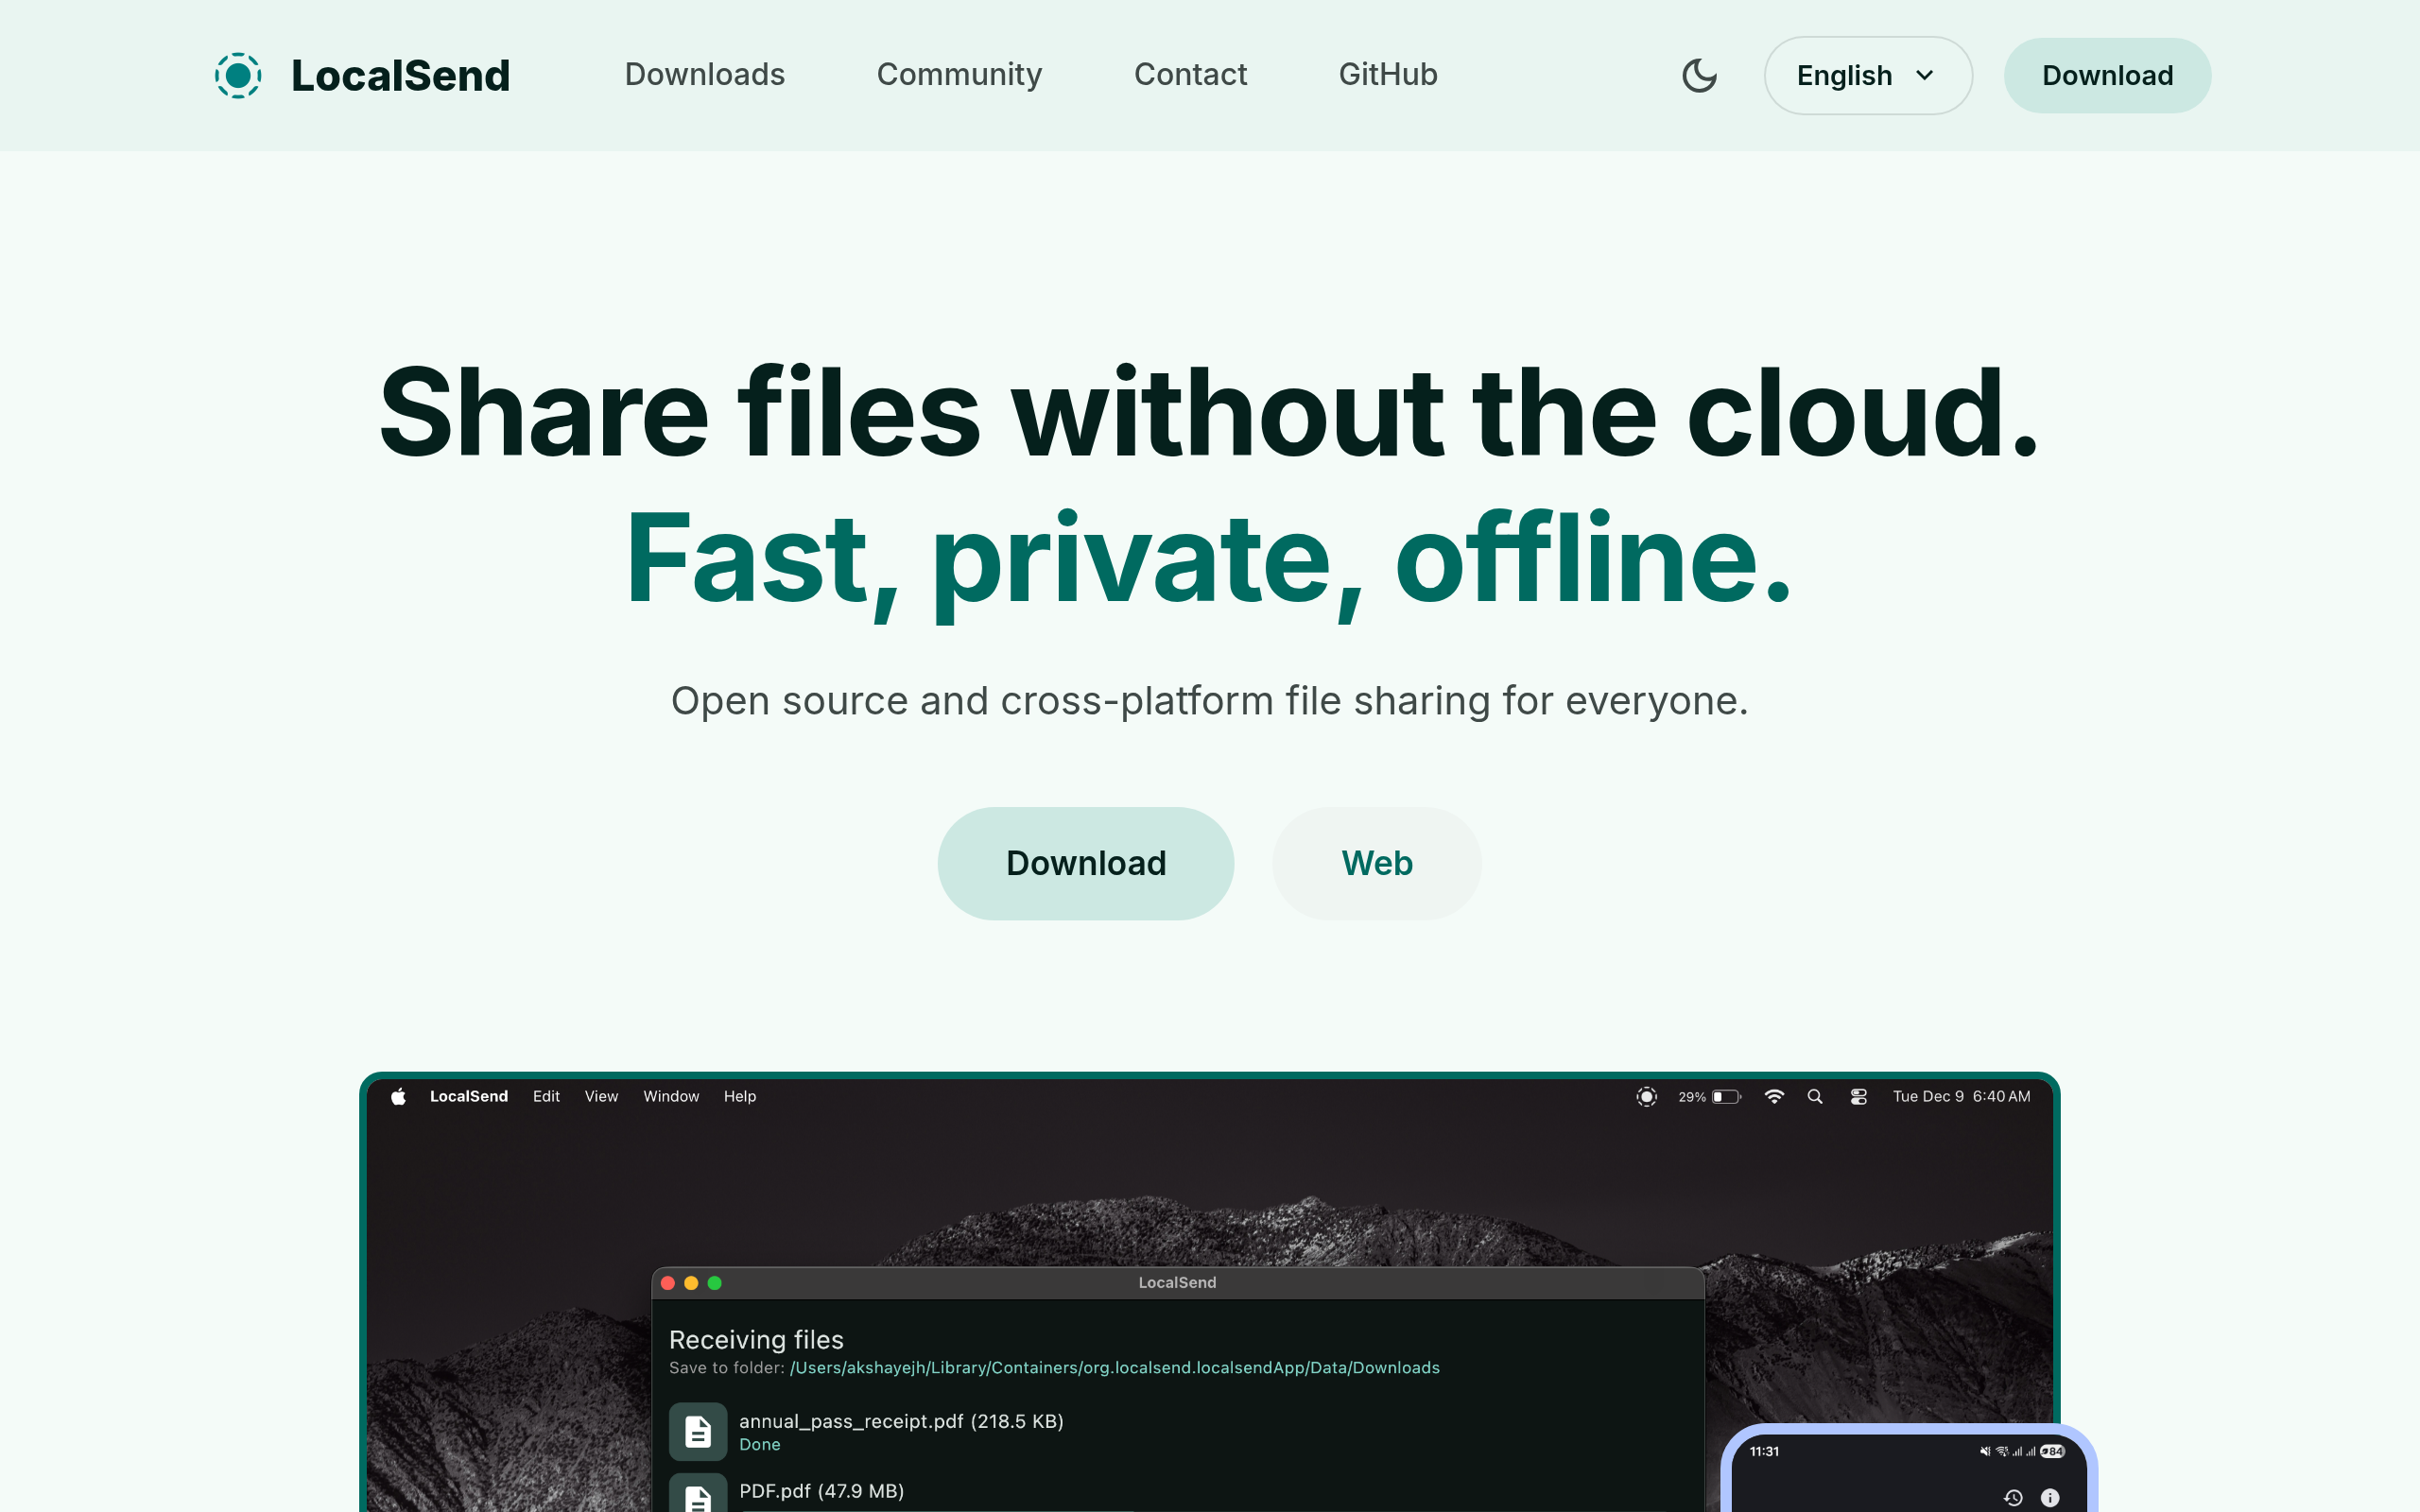Click the PDF.pdf file icon
The image size is (2420, 1512).
click(x=697, y=1494)
